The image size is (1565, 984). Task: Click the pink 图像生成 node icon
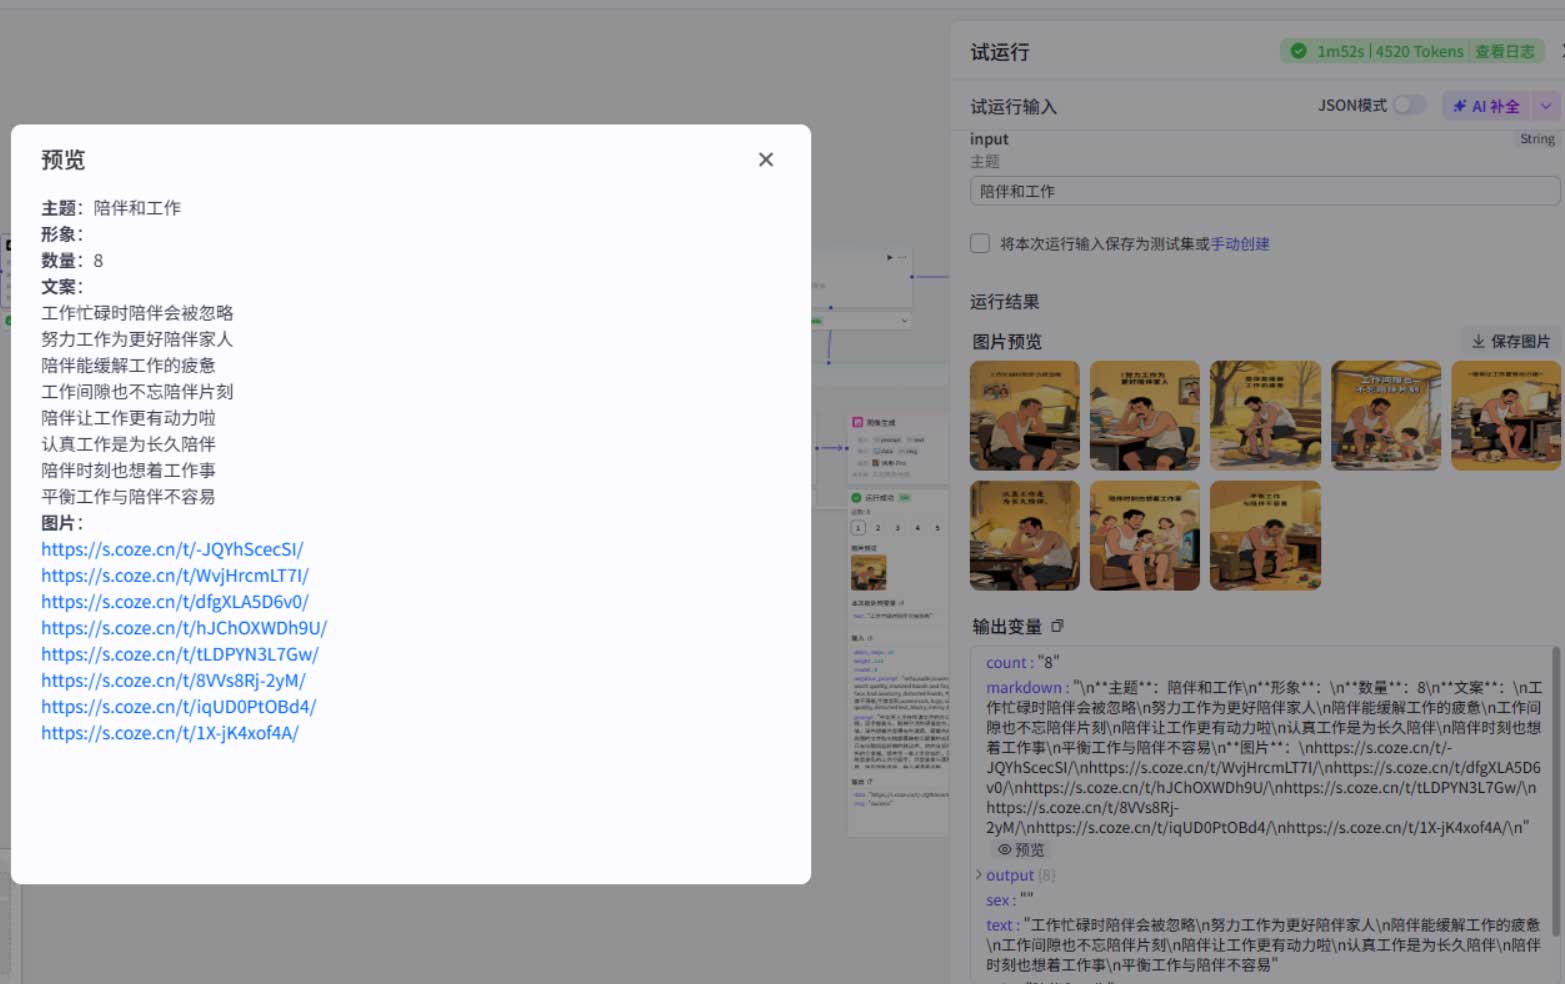(857, 422)
